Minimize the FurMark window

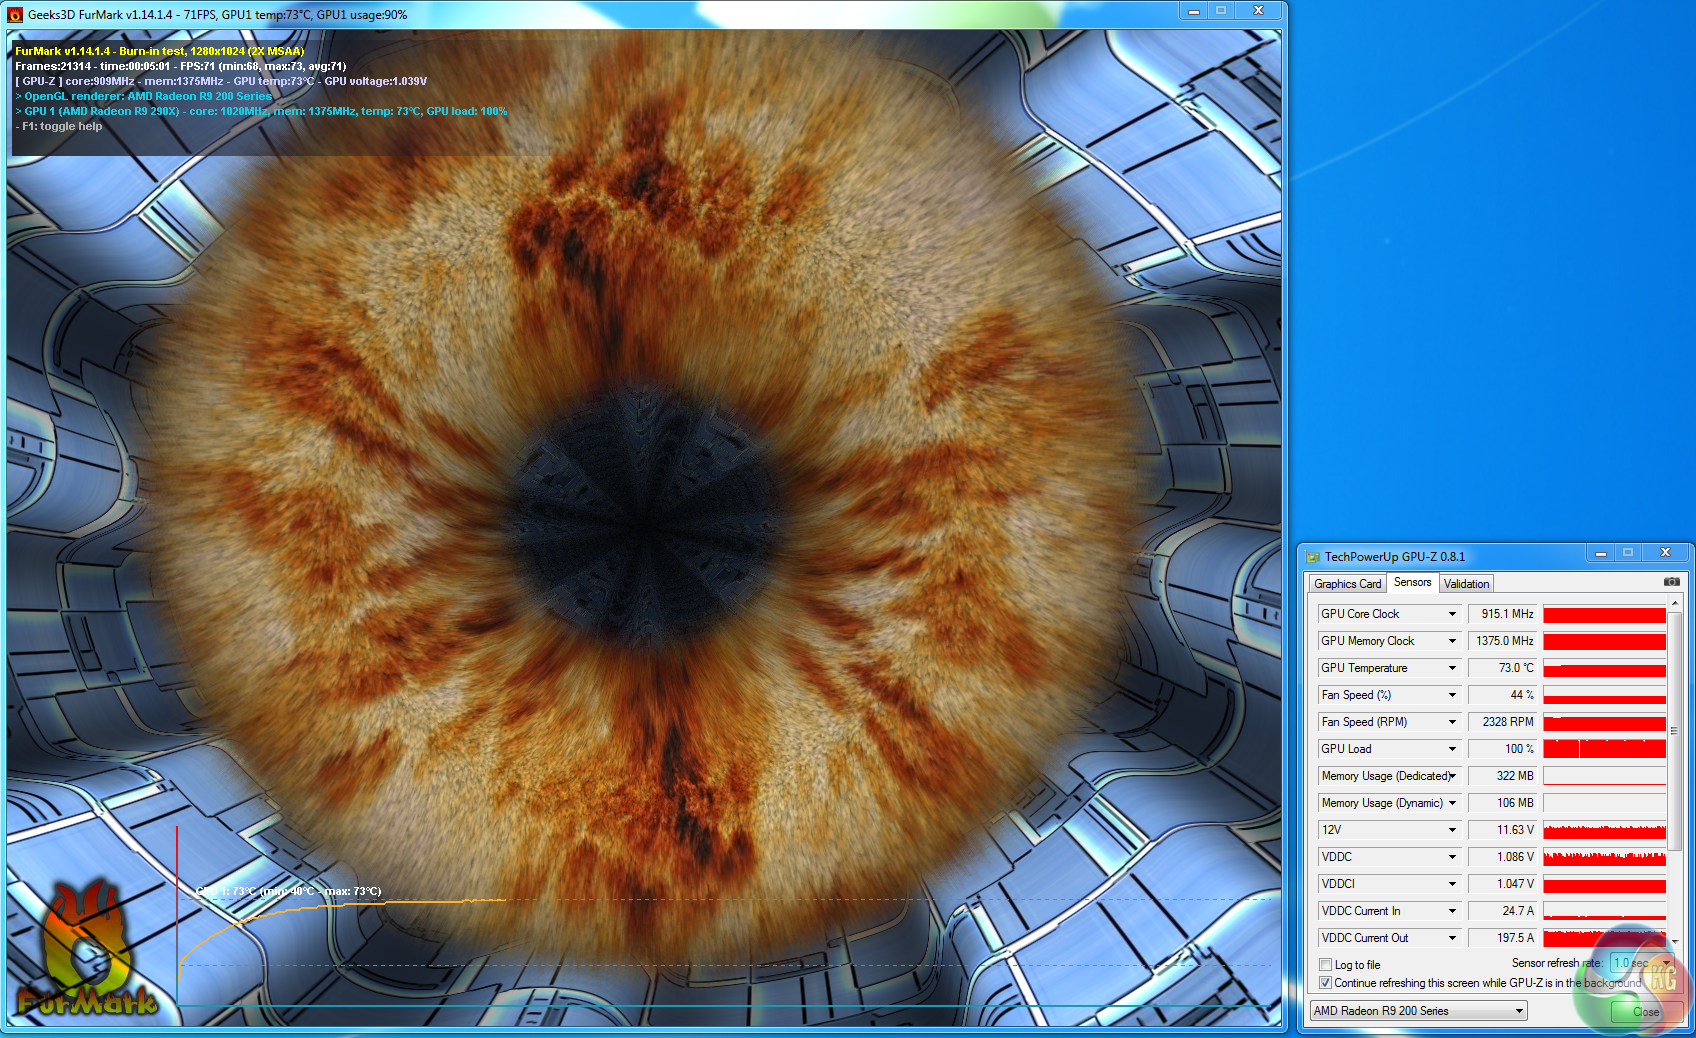point(1194,11)
